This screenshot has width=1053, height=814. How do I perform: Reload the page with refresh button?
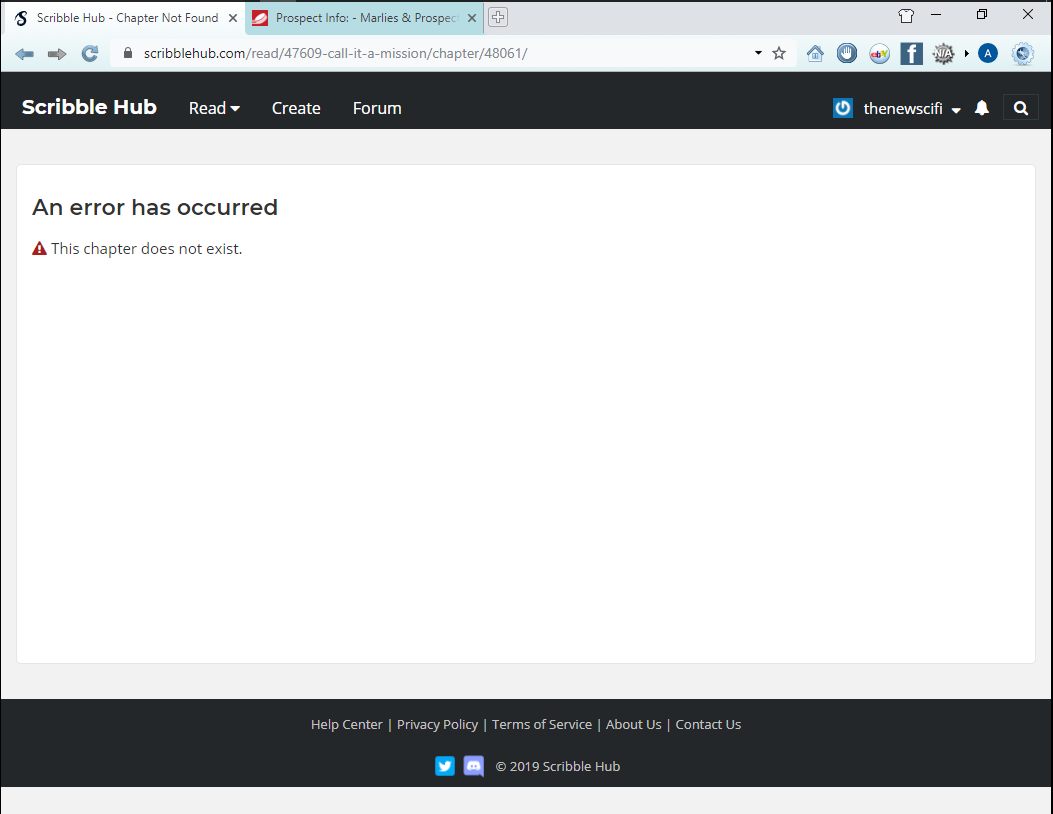(x=90, y=54)
